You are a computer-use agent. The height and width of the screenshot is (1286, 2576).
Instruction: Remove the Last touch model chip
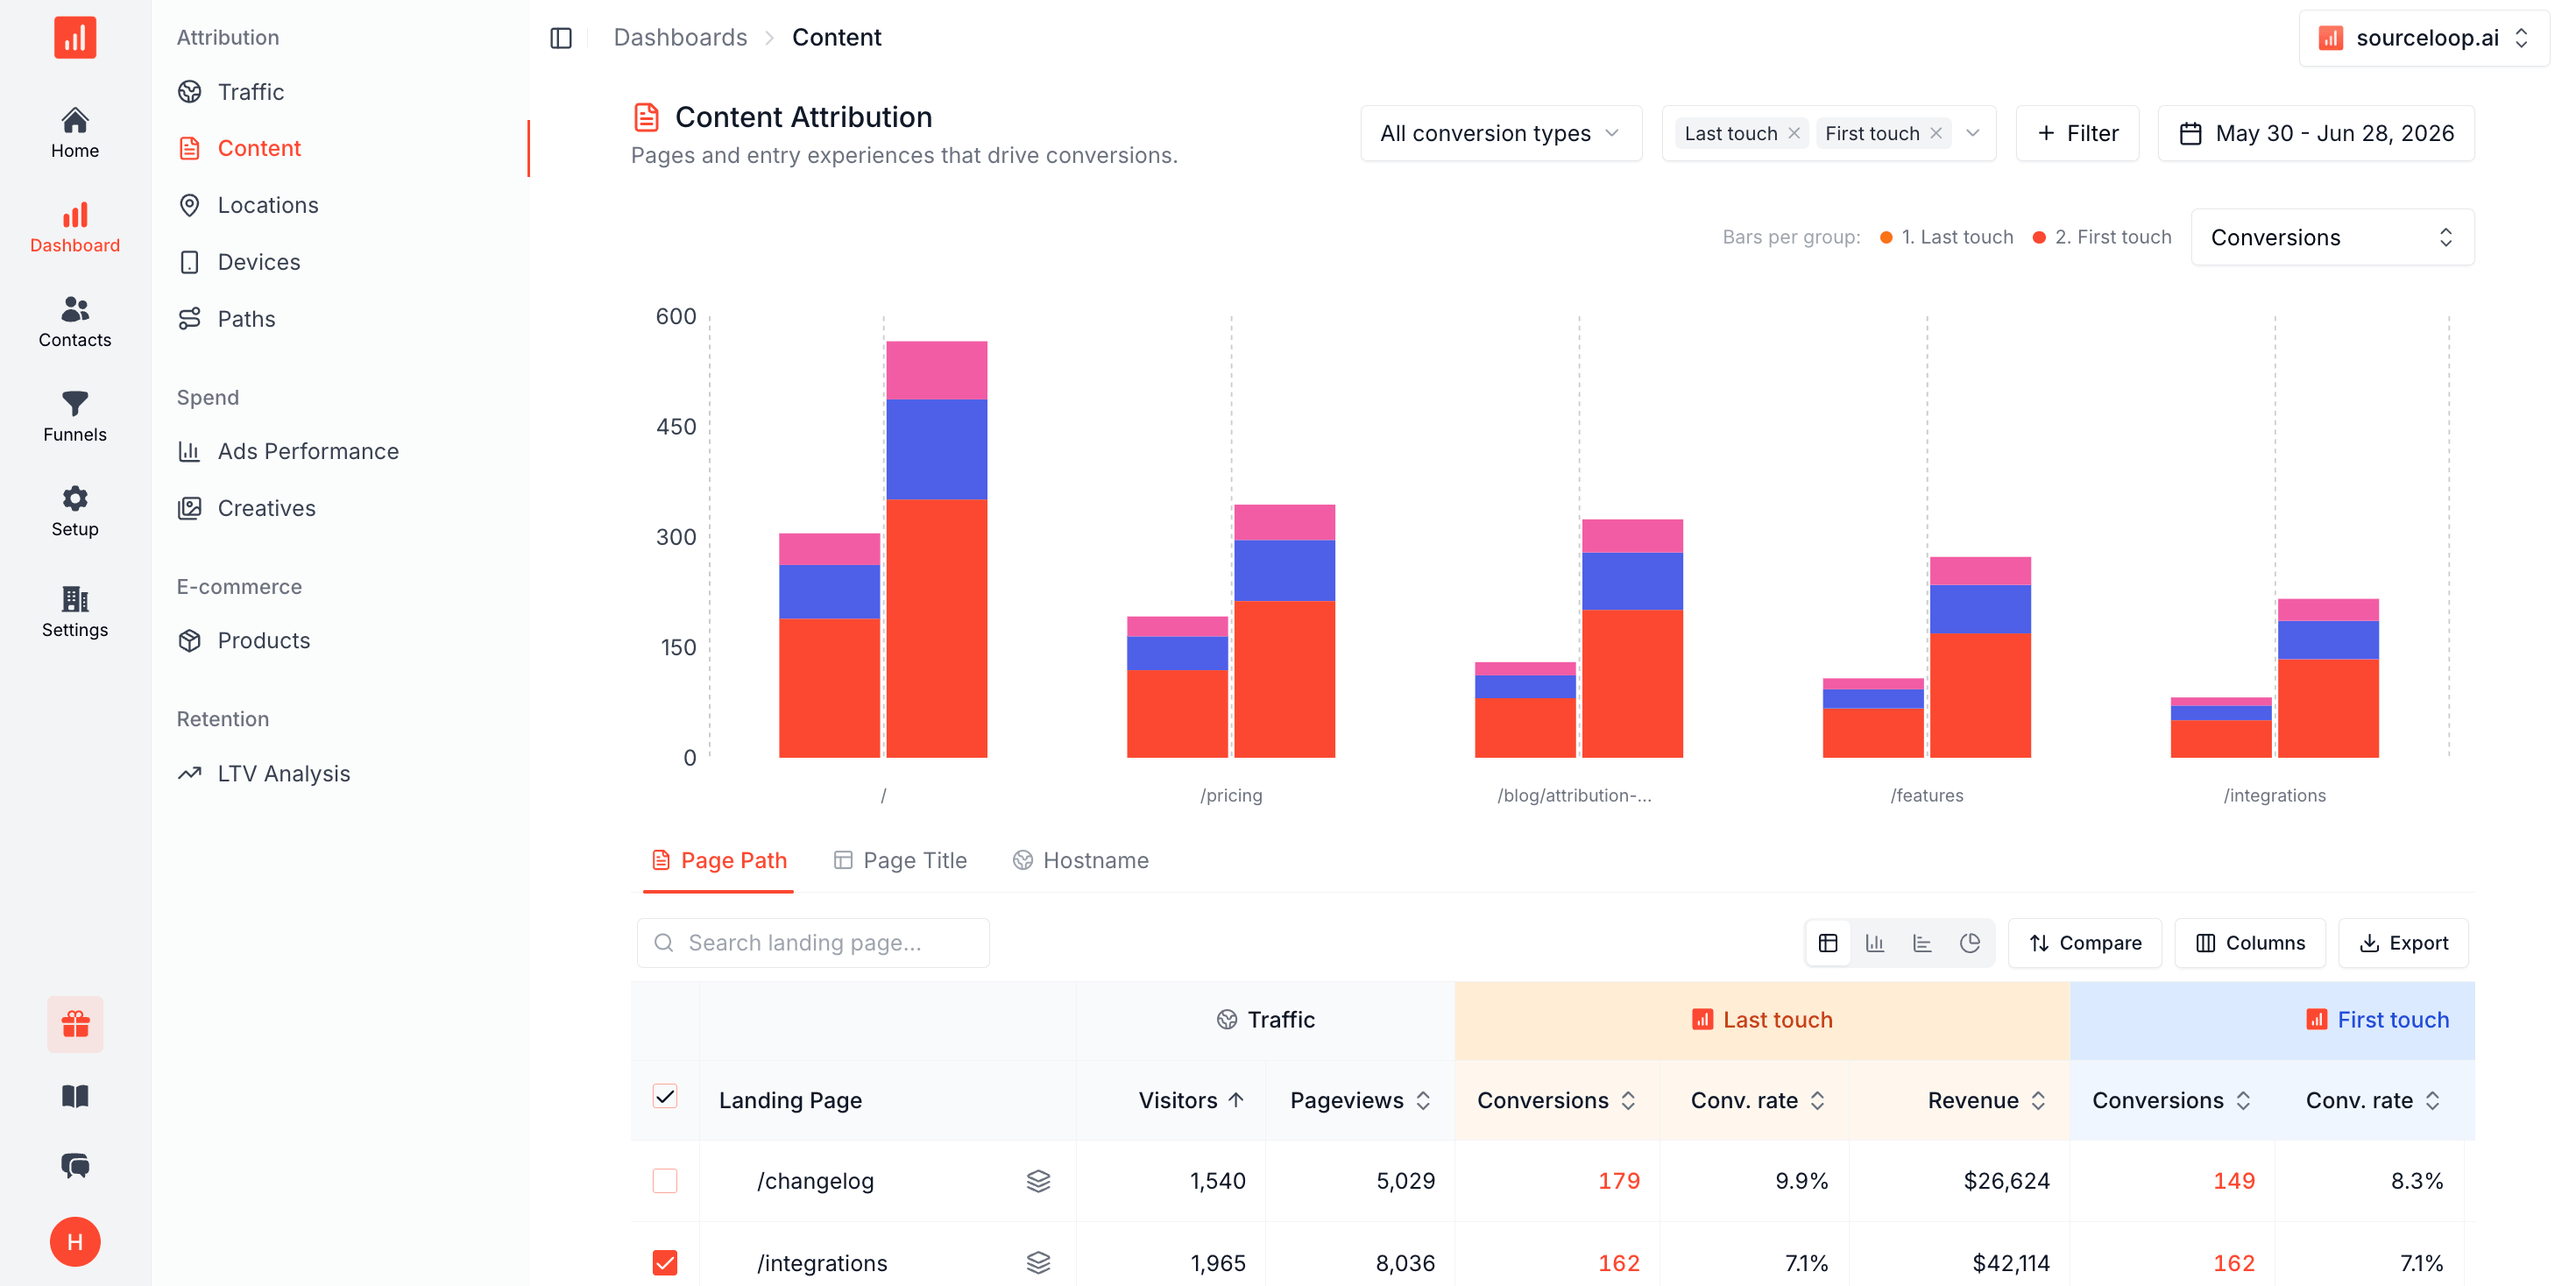coord(1794,133)
